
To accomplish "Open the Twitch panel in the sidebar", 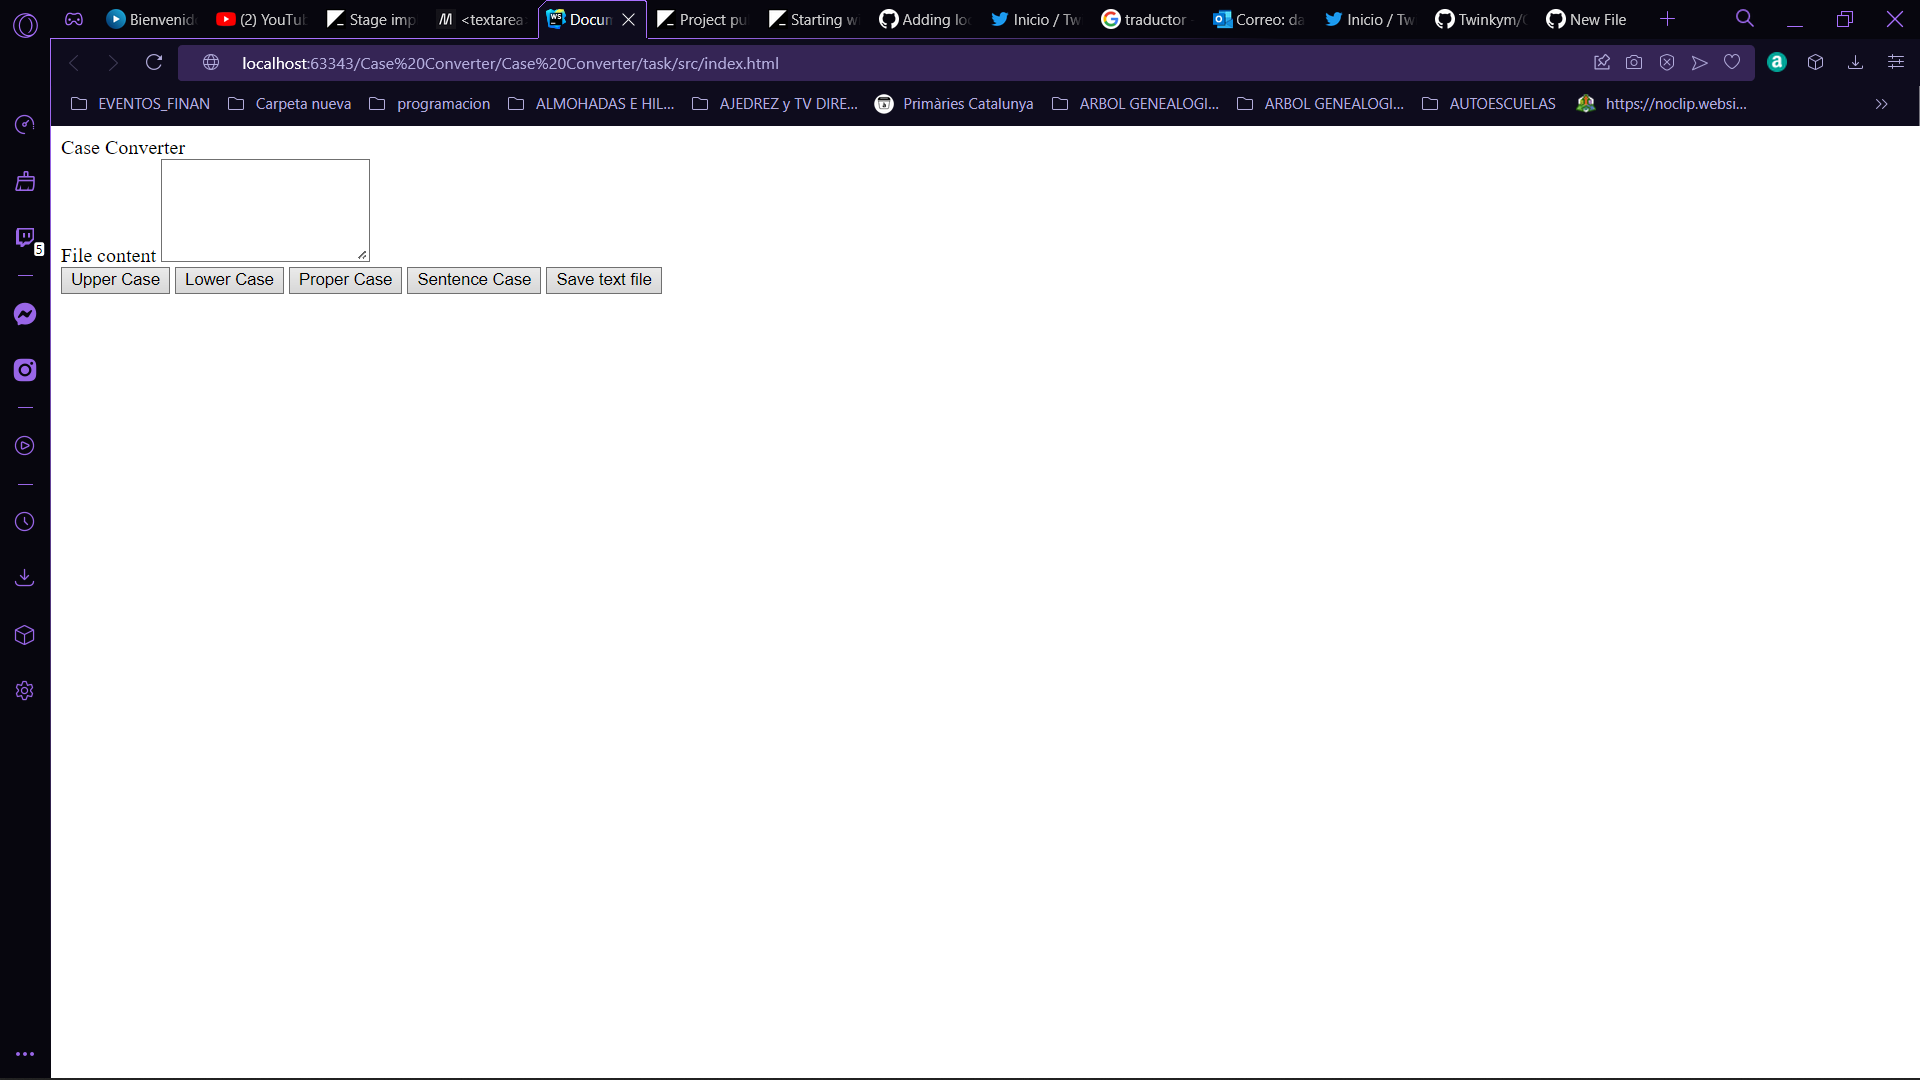I will pyautogui.click(x=24, y=237).
